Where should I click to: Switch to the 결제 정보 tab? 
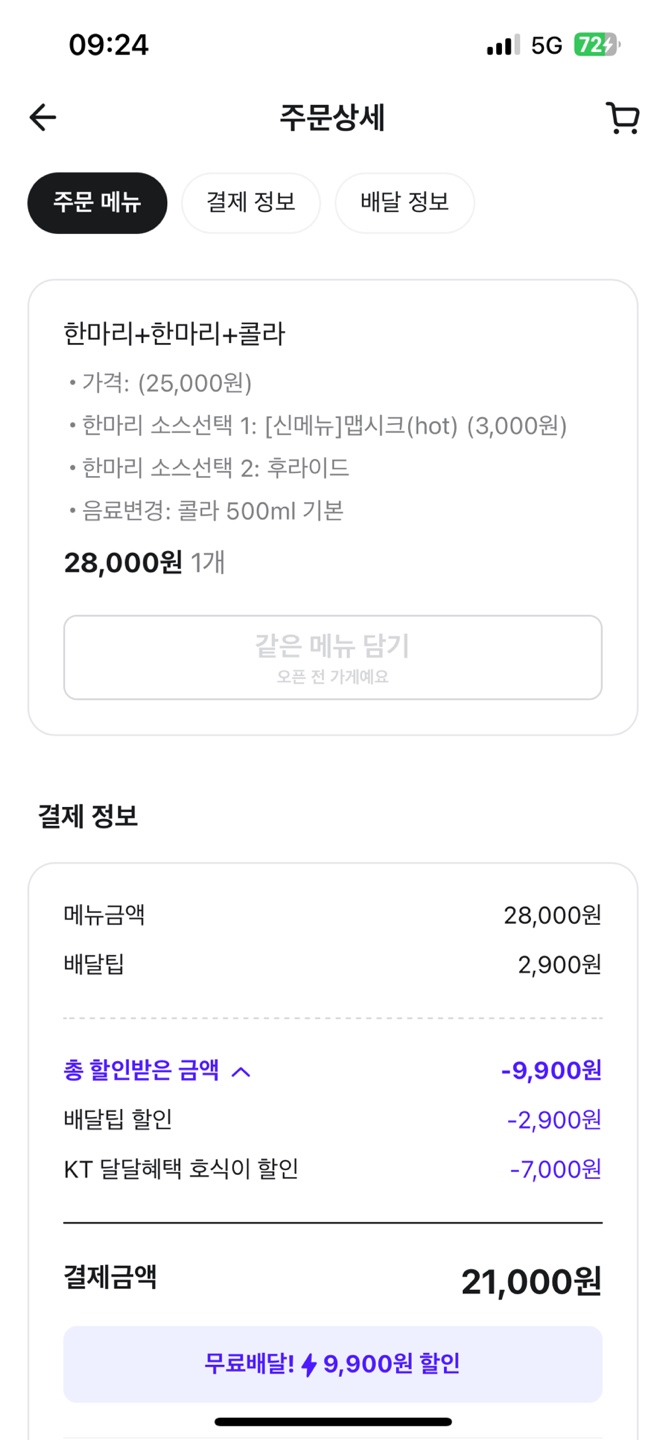coord(251,203)
